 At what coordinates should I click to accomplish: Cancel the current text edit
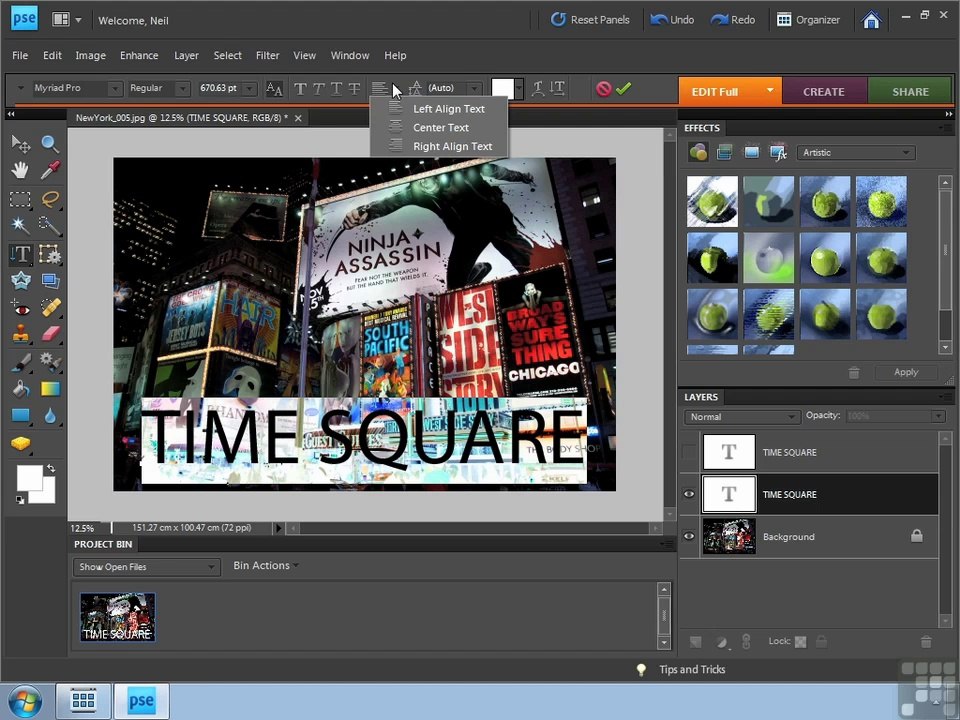coord(604,89)
